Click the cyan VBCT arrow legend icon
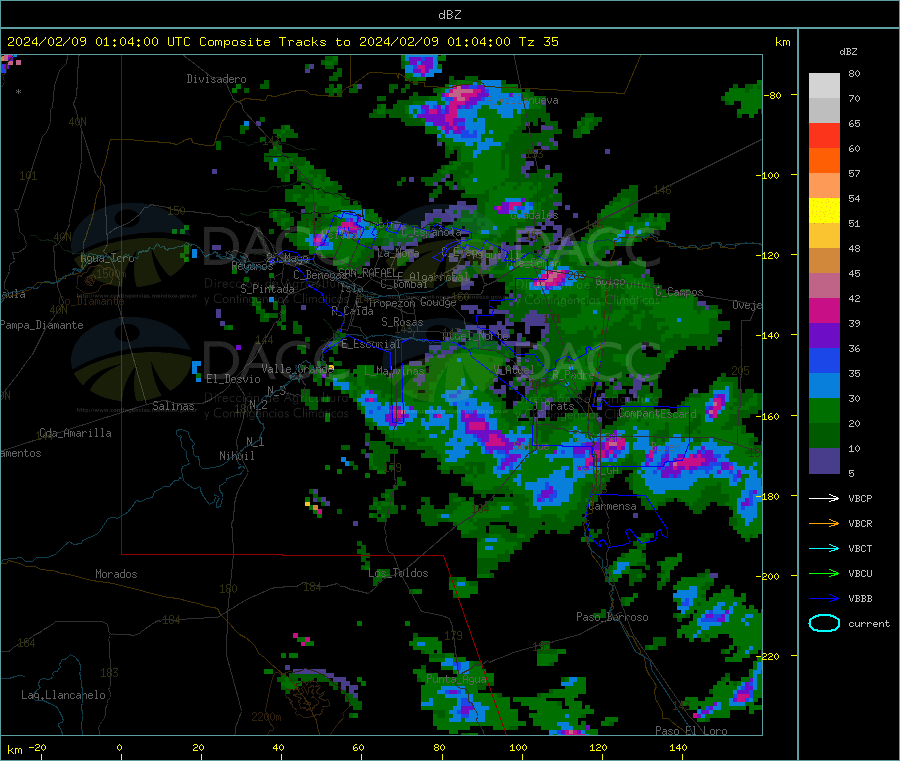 click(x=824, y=548)
